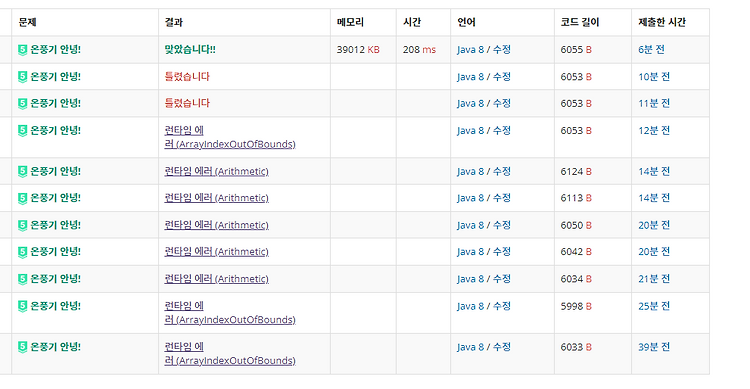Open Java 8 source of 10분 전 submission
The image size is (750, 389).
point(470,77)
